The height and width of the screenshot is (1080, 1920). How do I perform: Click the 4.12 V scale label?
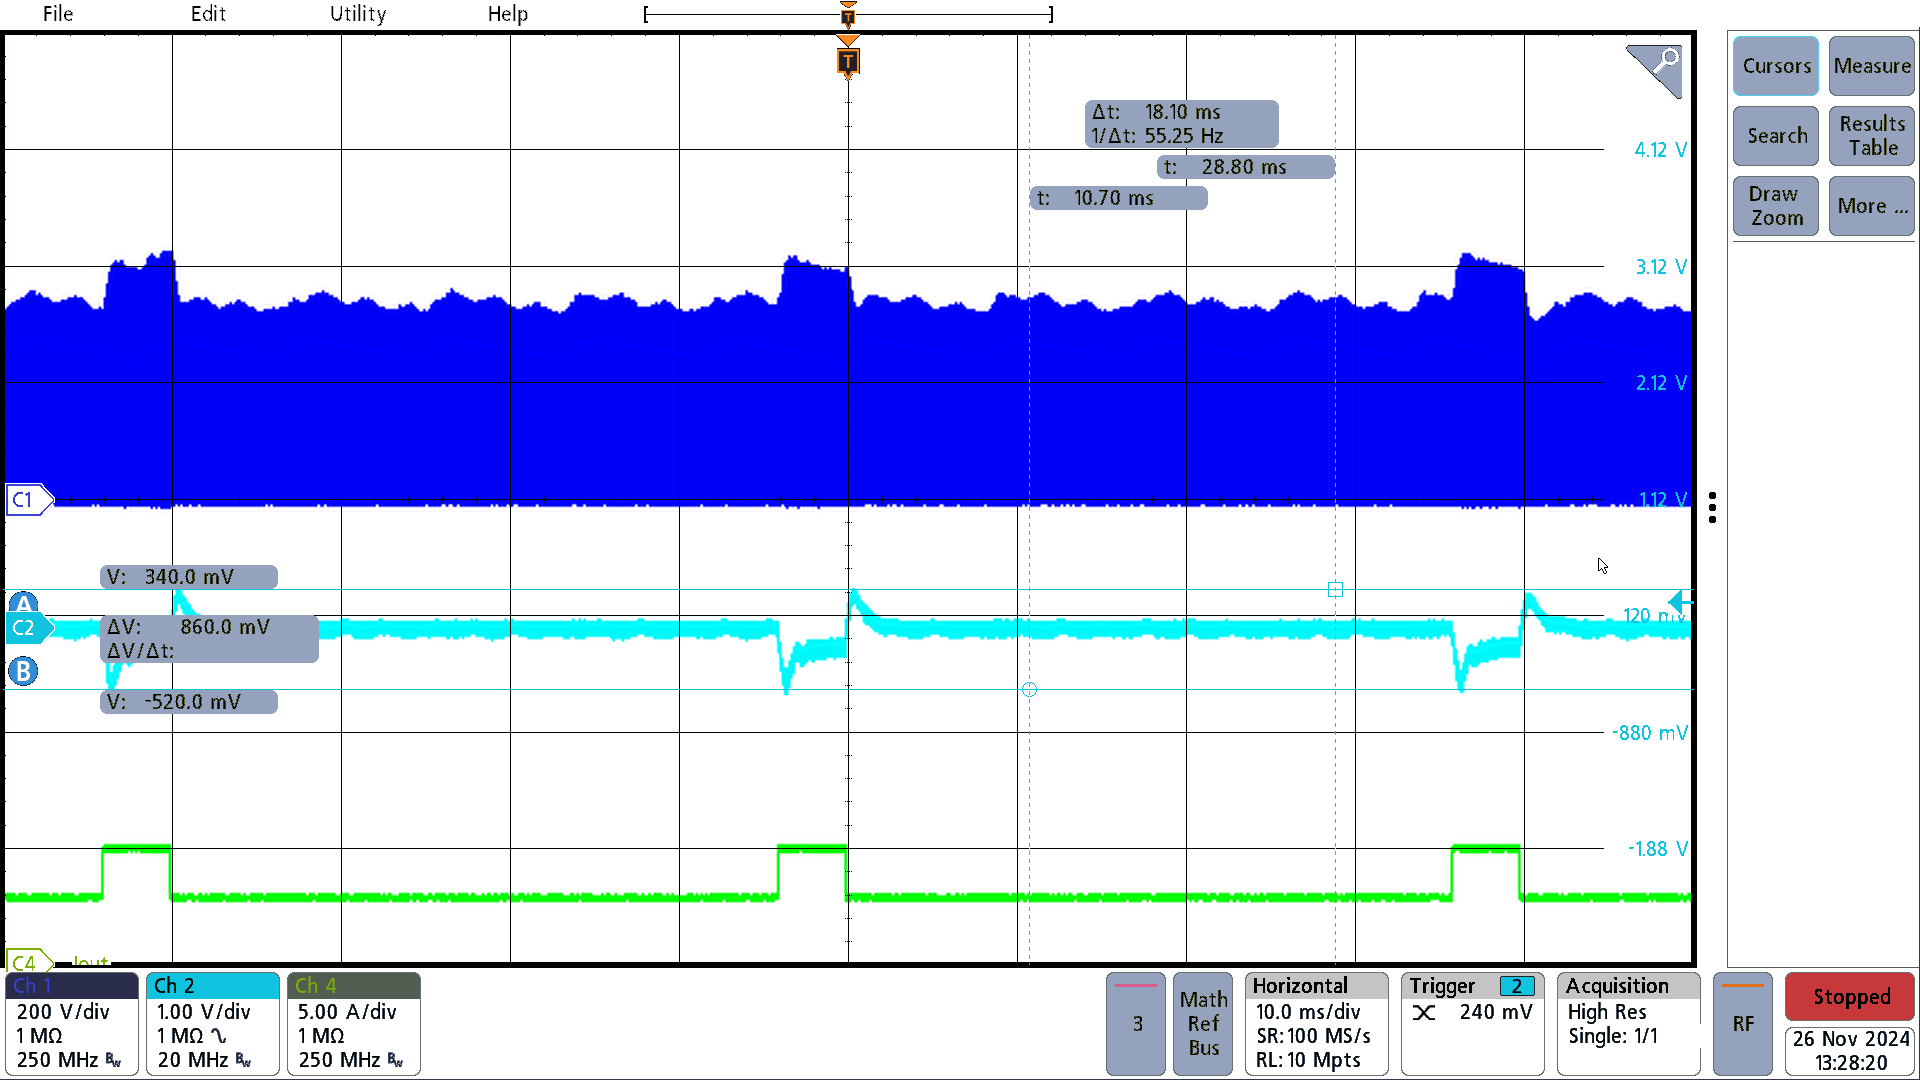pyautogui.click(x=1660, y=150)
